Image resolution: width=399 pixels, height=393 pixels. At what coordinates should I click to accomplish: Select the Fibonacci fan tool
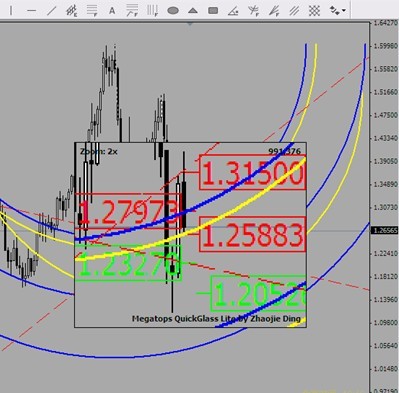(253, 11)
